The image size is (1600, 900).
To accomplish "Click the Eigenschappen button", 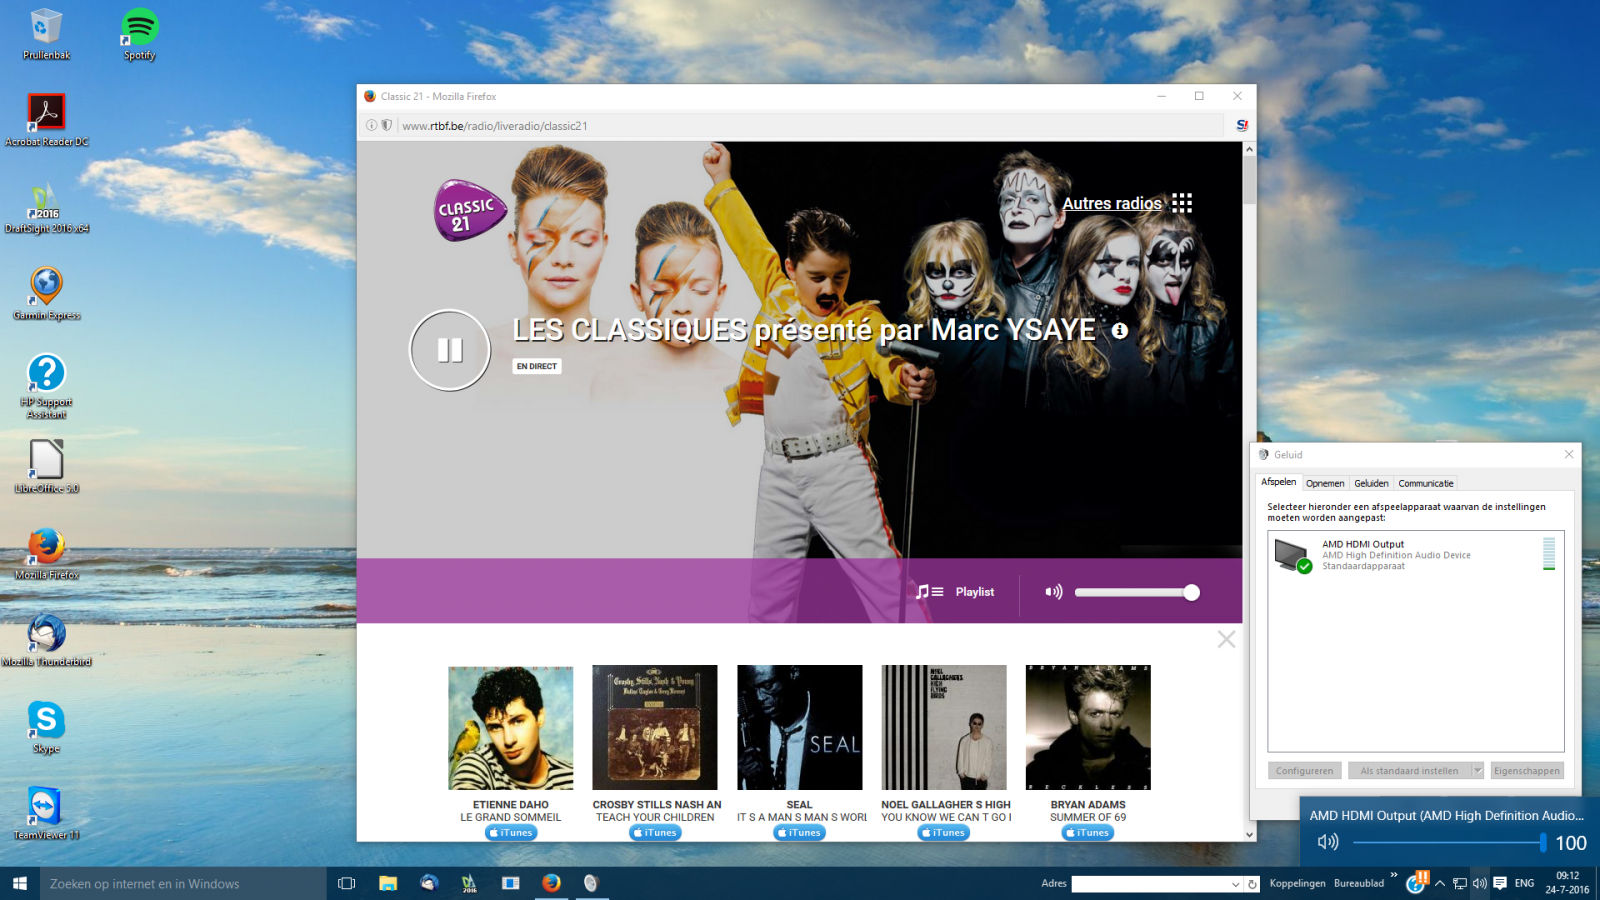I will click(x=1527, y=771).
